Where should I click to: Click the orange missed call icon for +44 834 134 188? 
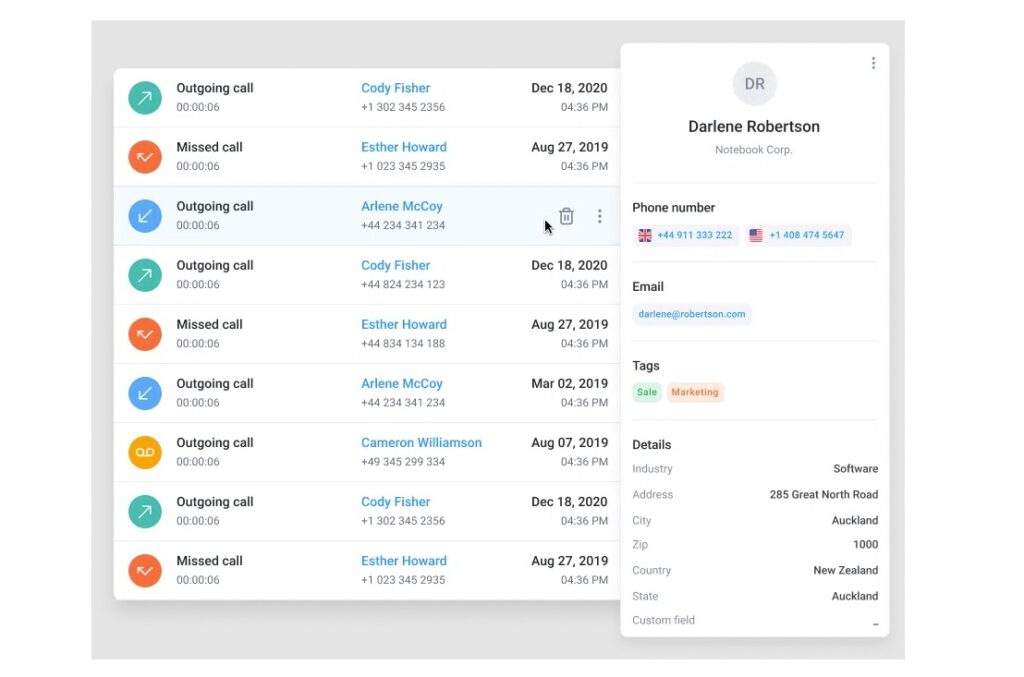[145, 334]
